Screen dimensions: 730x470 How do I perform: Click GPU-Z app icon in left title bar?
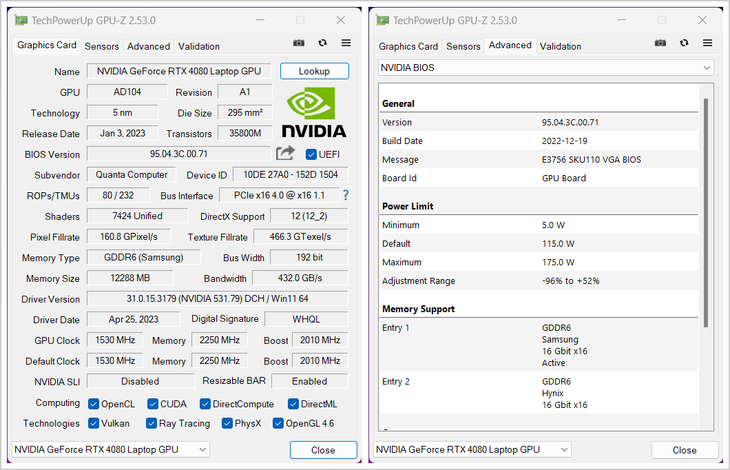(x=21, y=20)
